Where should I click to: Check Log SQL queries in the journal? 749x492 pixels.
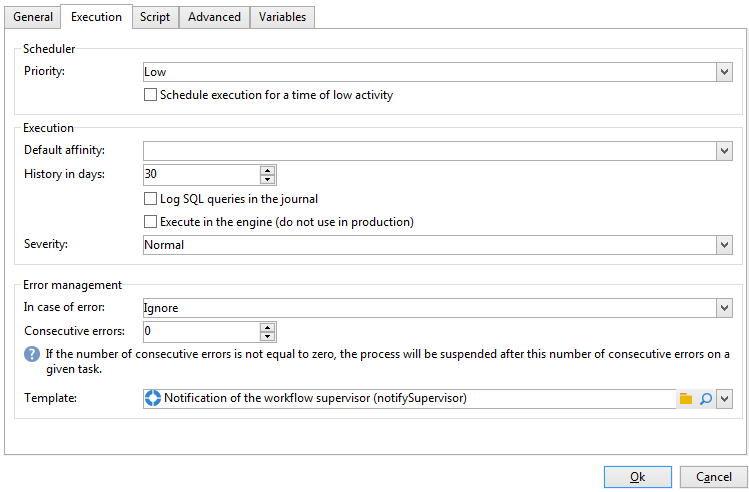151,199
